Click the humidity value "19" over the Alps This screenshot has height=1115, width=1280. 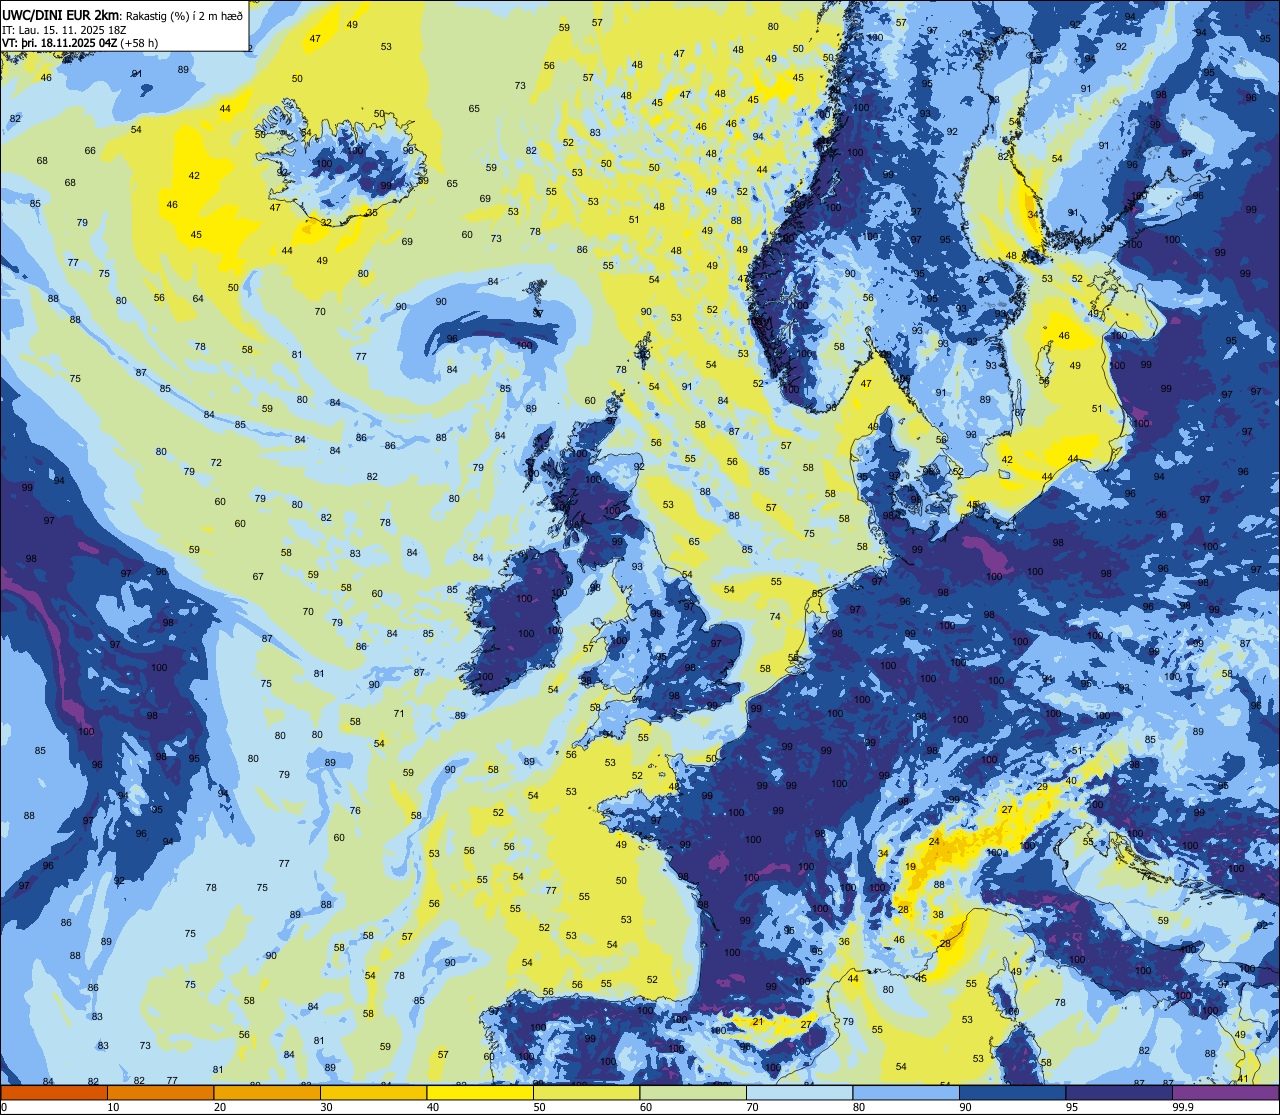tap(910, 867)
